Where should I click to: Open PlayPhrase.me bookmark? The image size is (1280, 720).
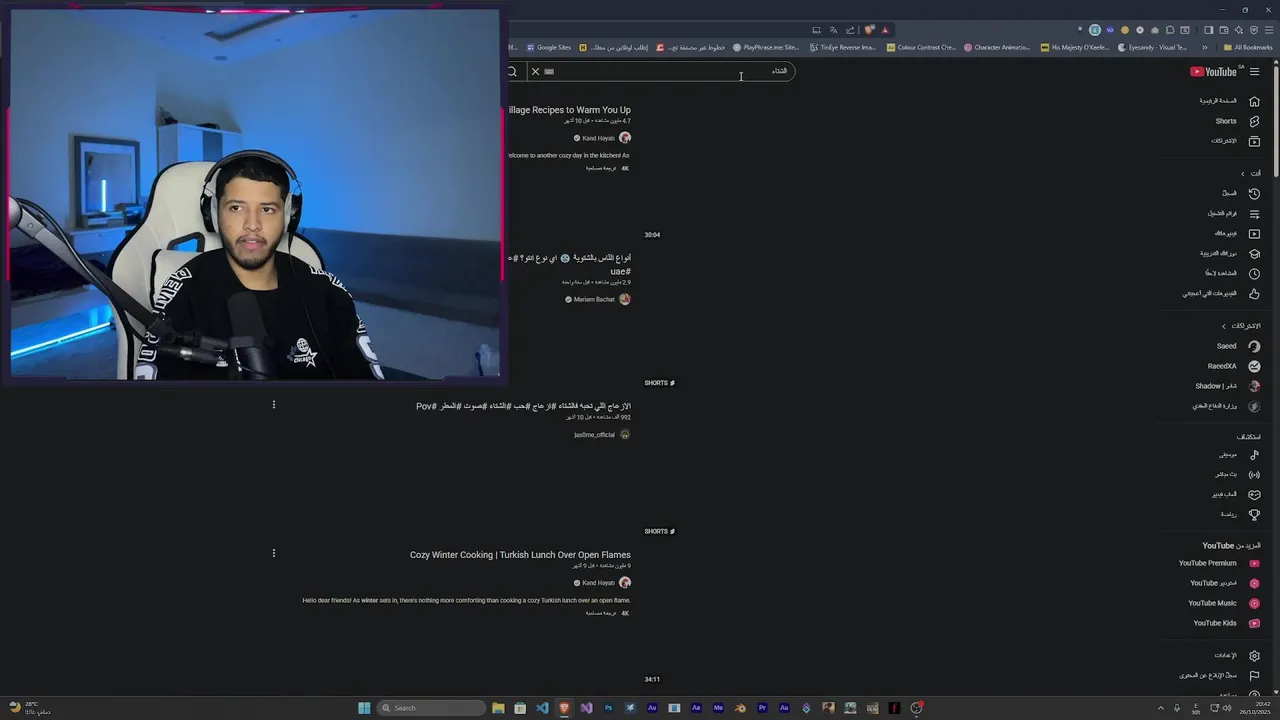[766, 47]
